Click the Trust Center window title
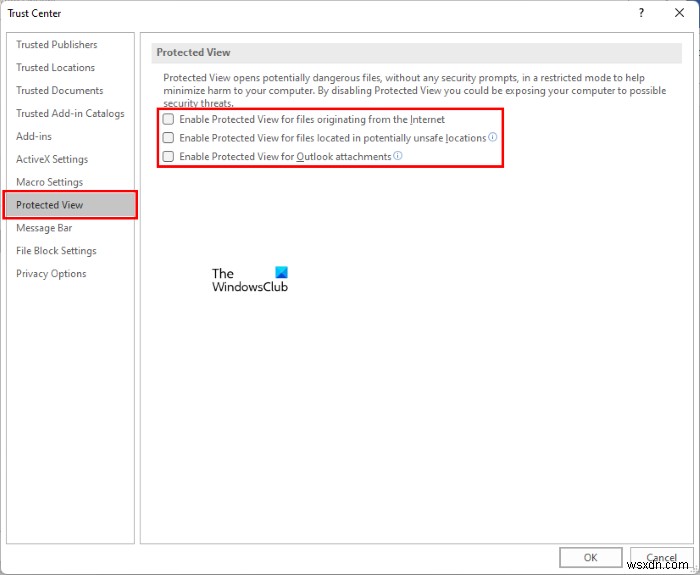 (34, 13)
